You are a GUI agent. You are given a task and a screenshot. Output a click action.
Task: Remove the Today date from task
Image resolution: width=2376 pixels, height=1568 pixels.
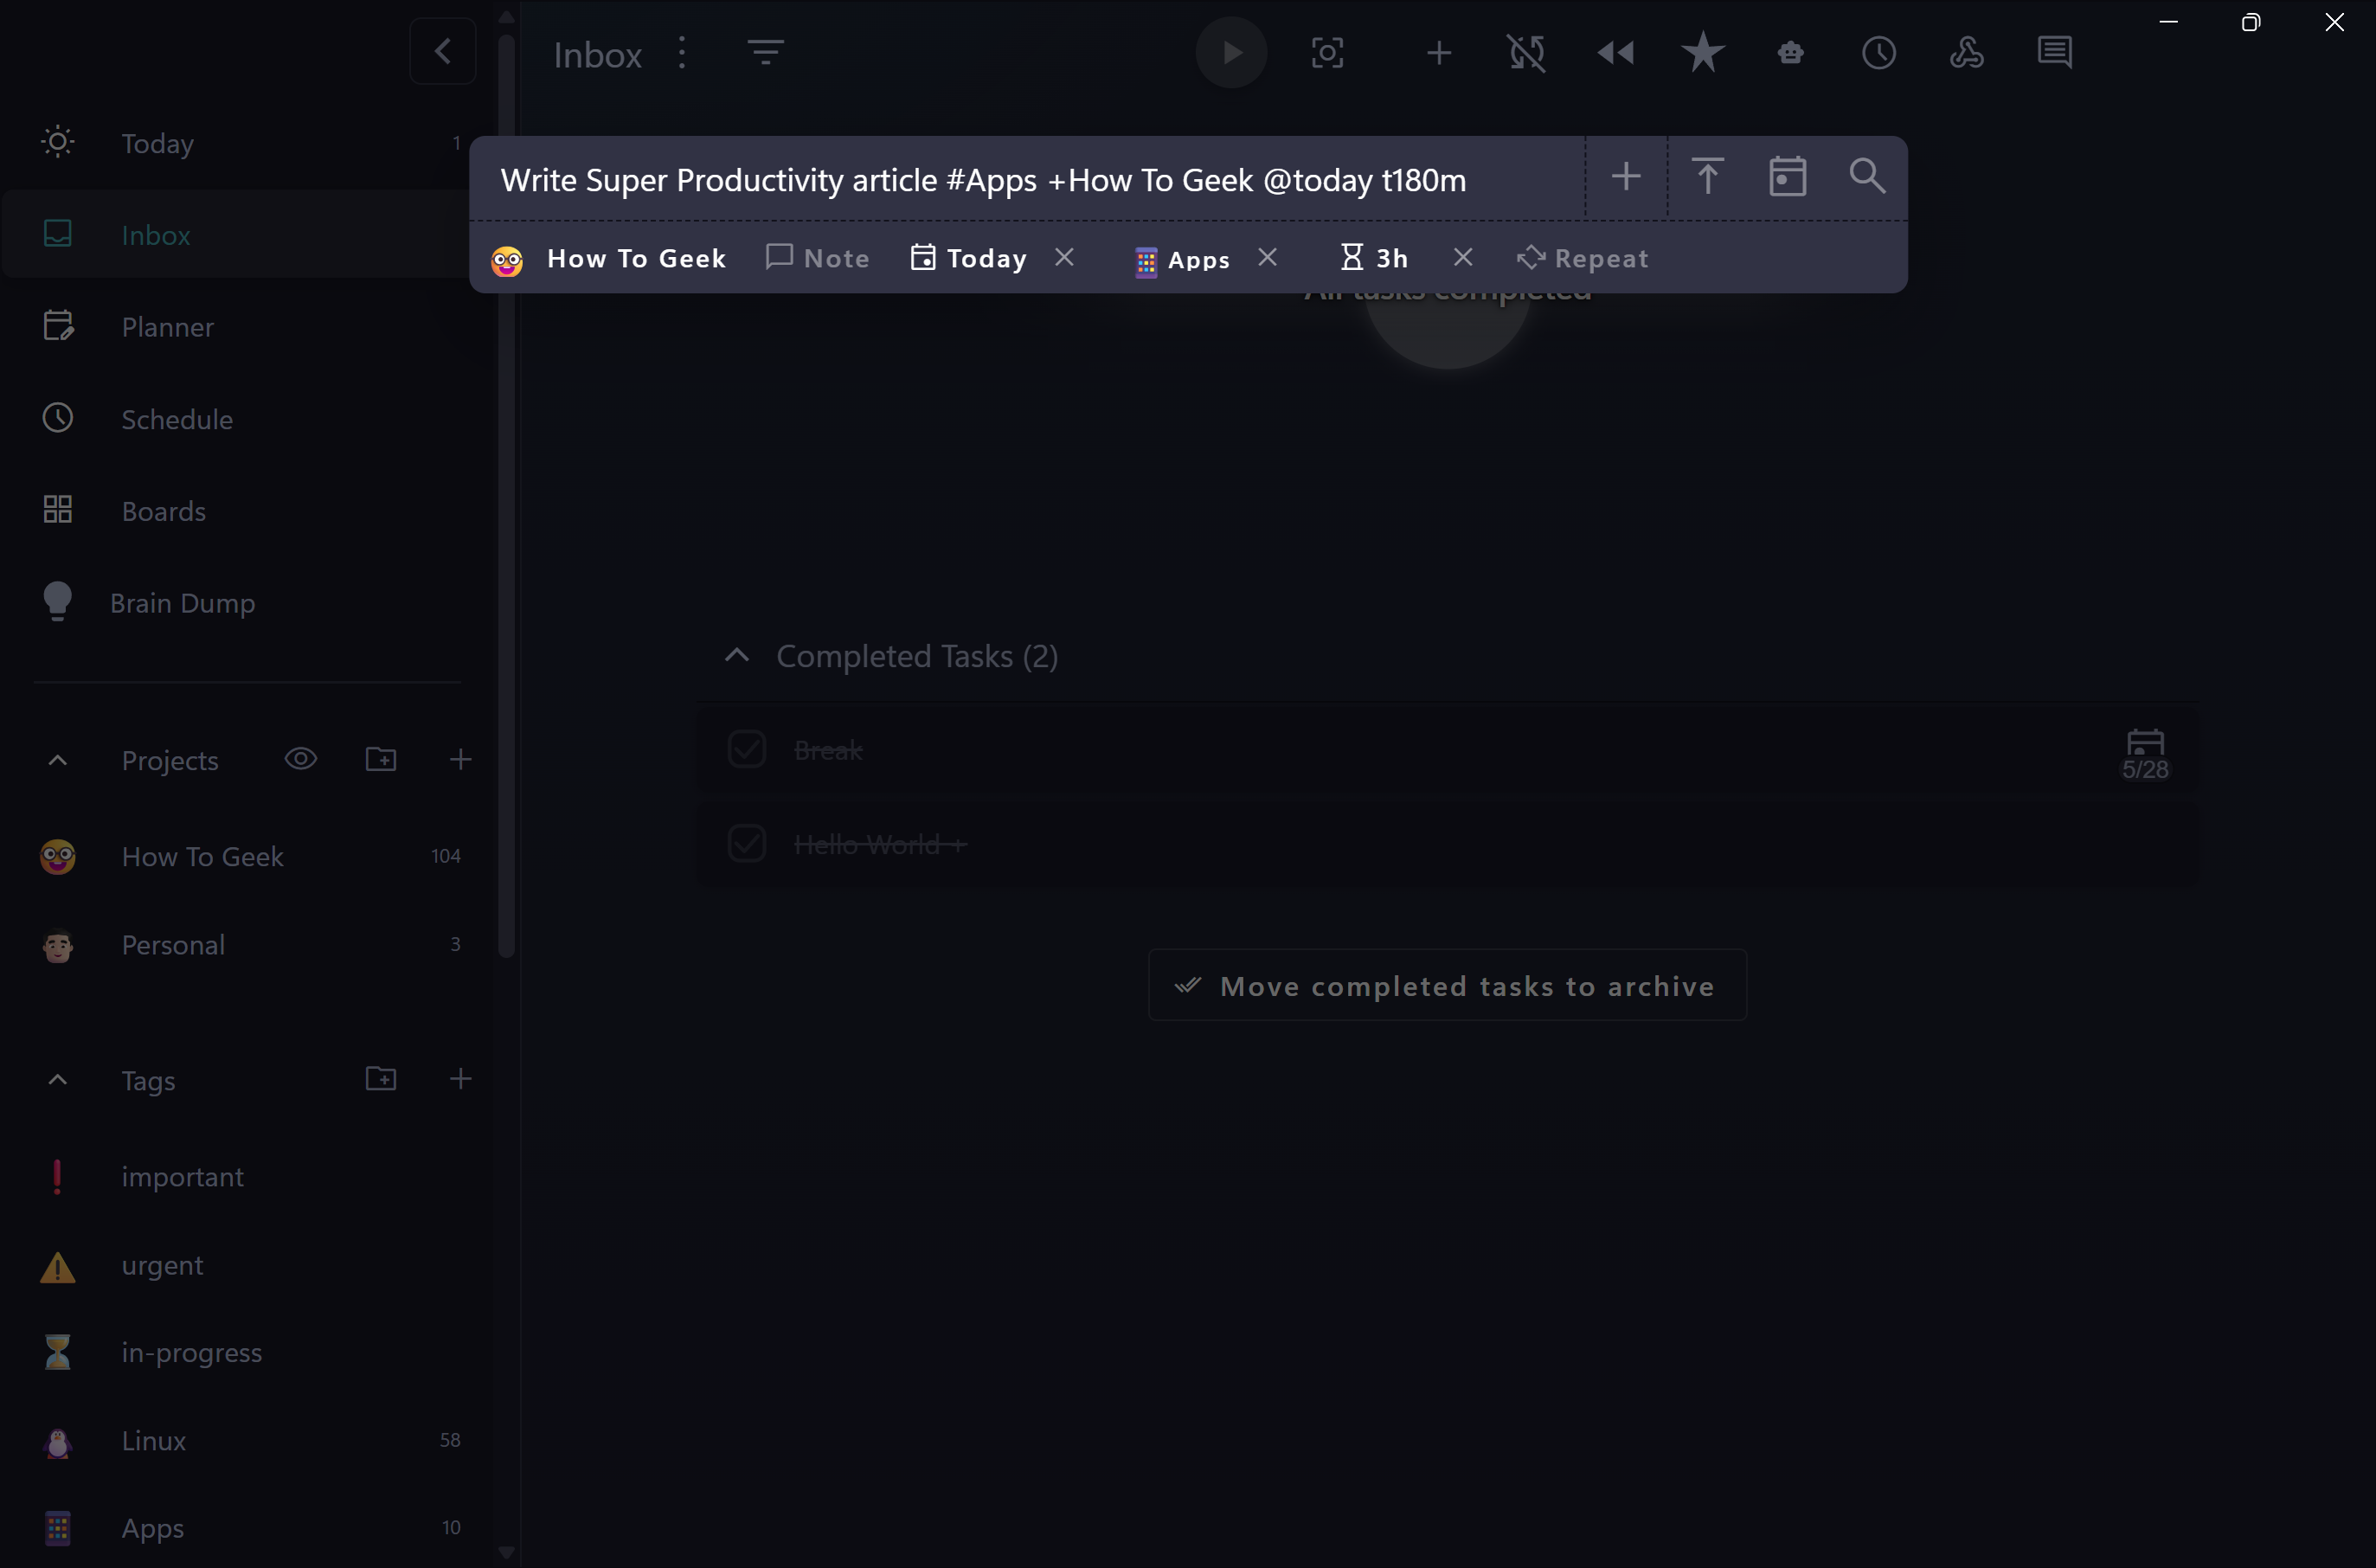(x=1064, y=258)
